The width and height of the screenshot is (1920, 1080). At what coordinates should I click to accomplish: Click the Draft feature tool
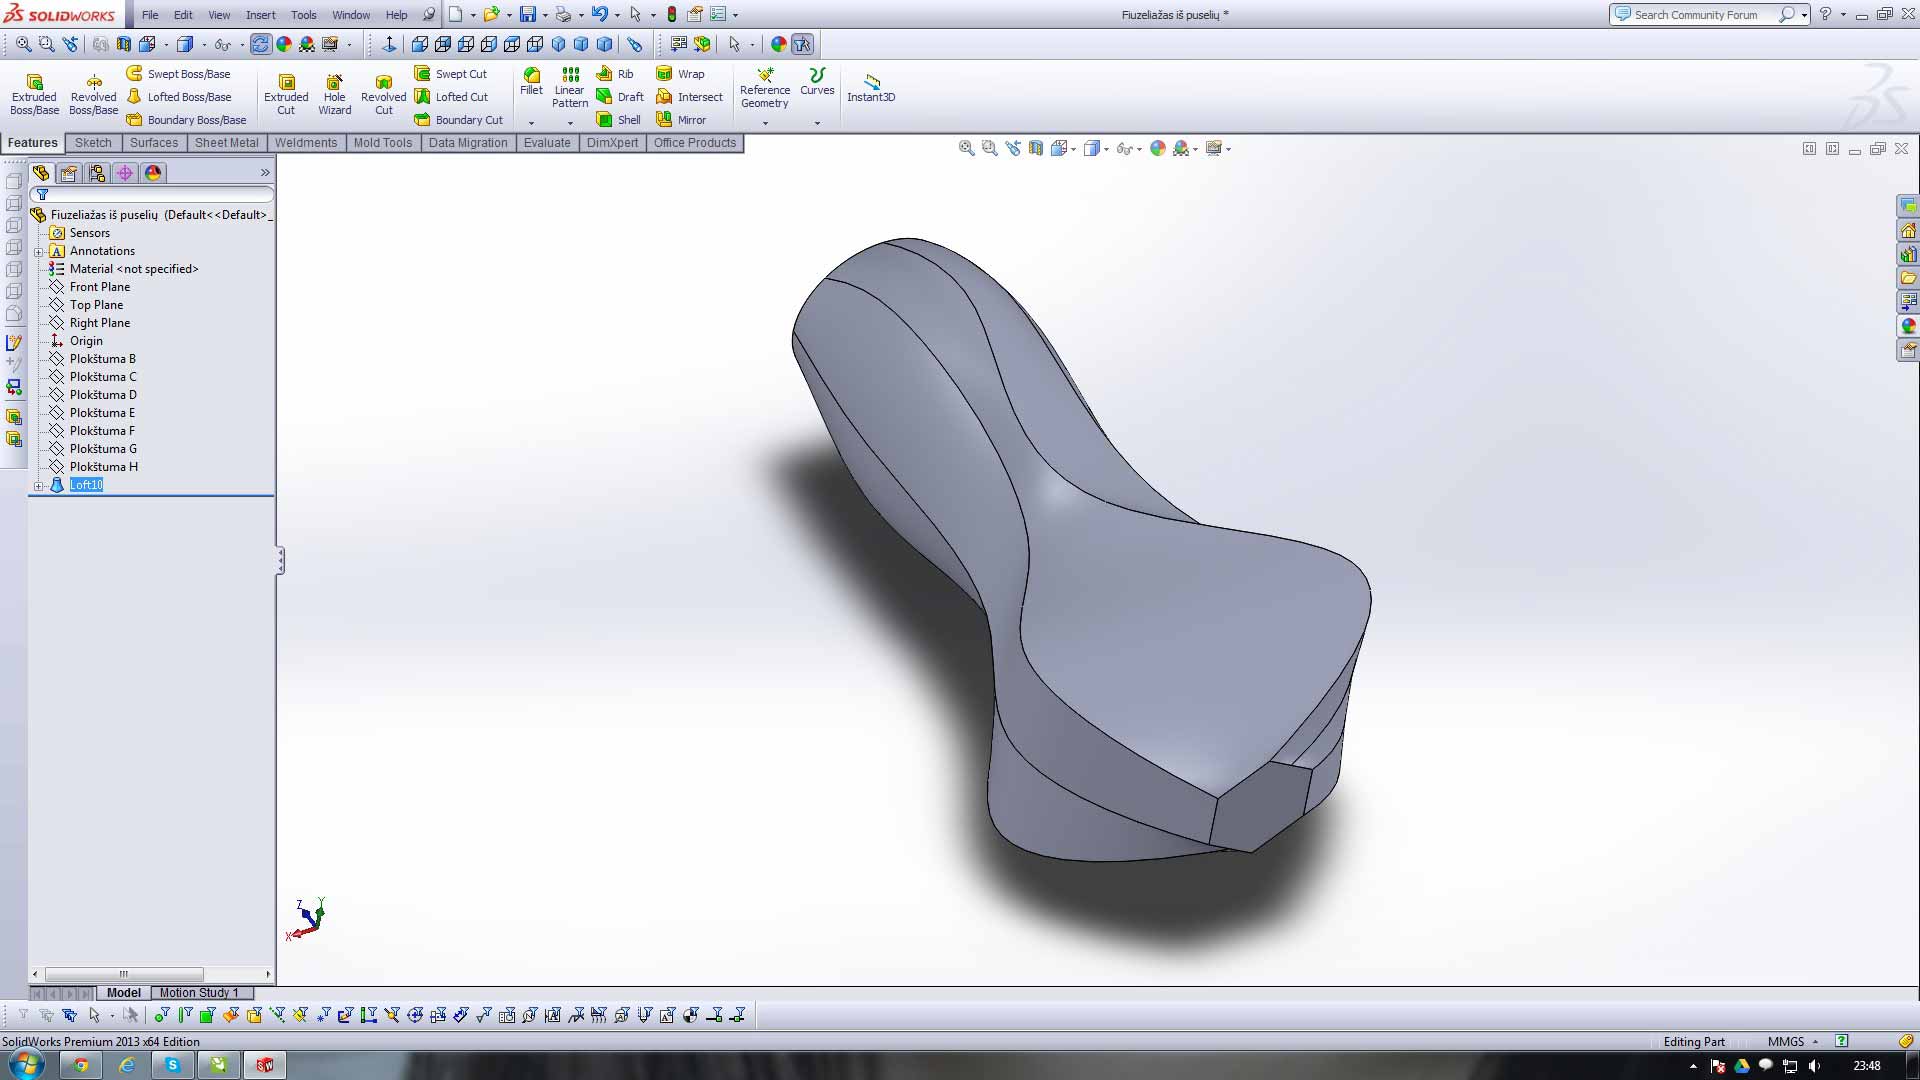coord(620,97)
